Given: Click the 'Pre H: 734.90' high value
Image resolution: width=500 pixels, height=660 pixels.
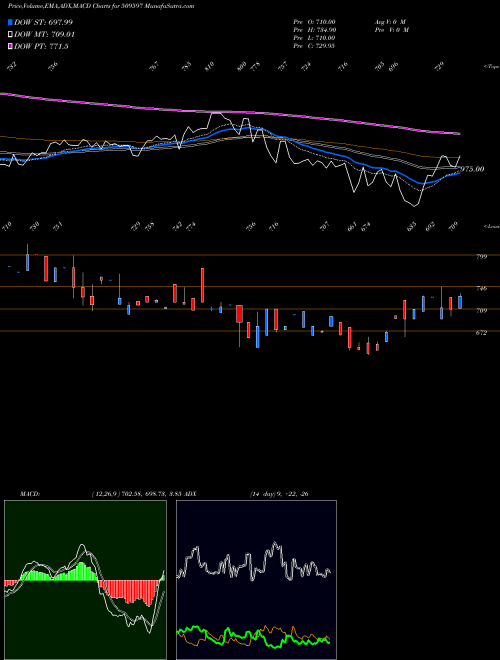Looking at the screenshot, I should point(314,30).
